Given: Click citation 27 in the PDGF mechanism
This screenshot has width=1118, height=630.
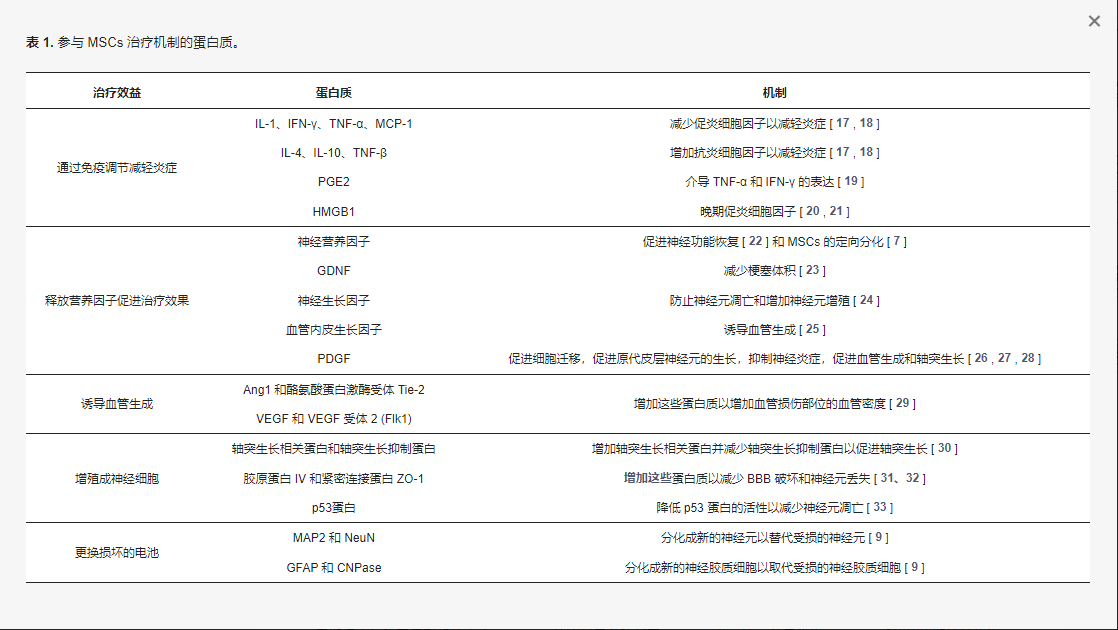Looking at the screenshot, I should [1004, 359].
